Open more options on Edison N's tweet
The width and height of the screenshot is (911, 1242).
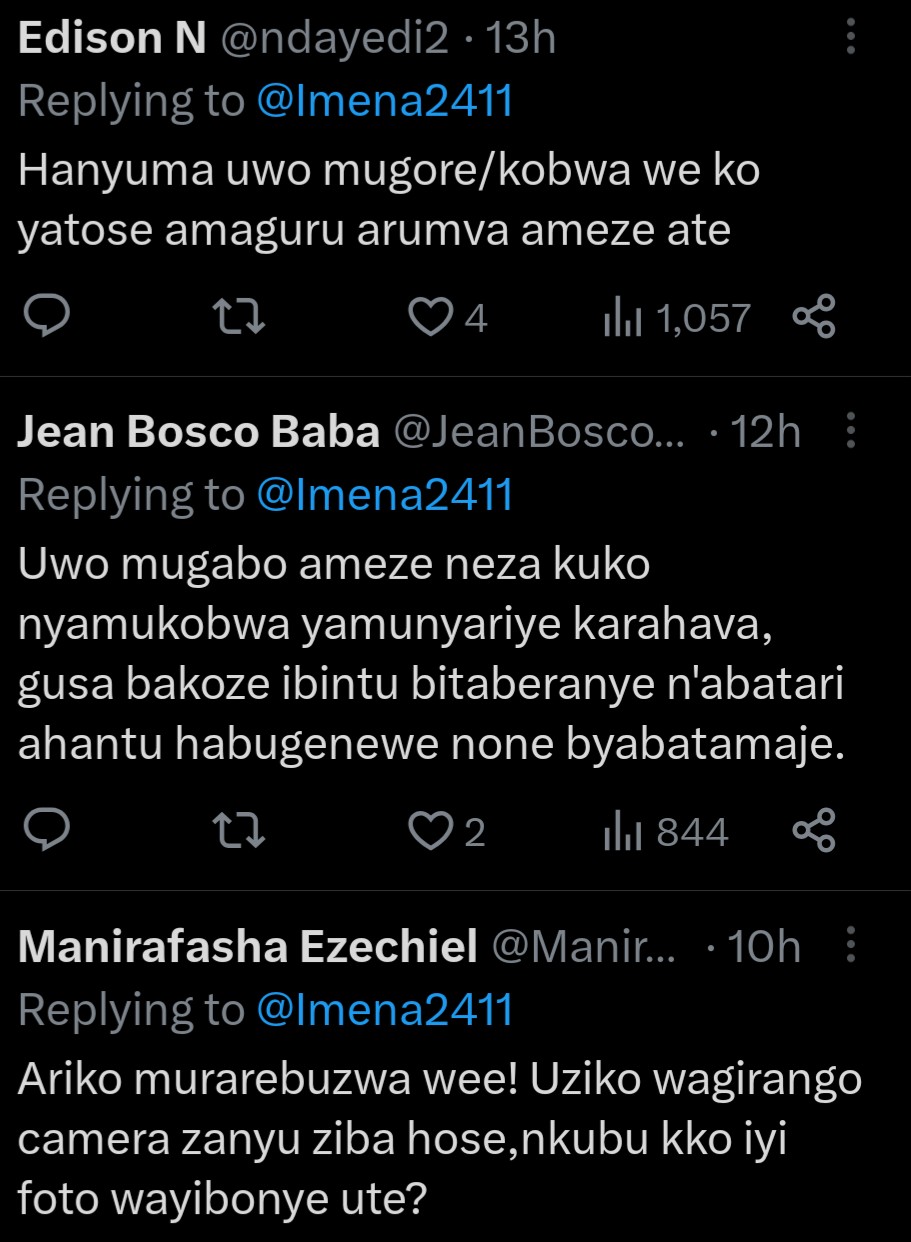coord(851,38)
